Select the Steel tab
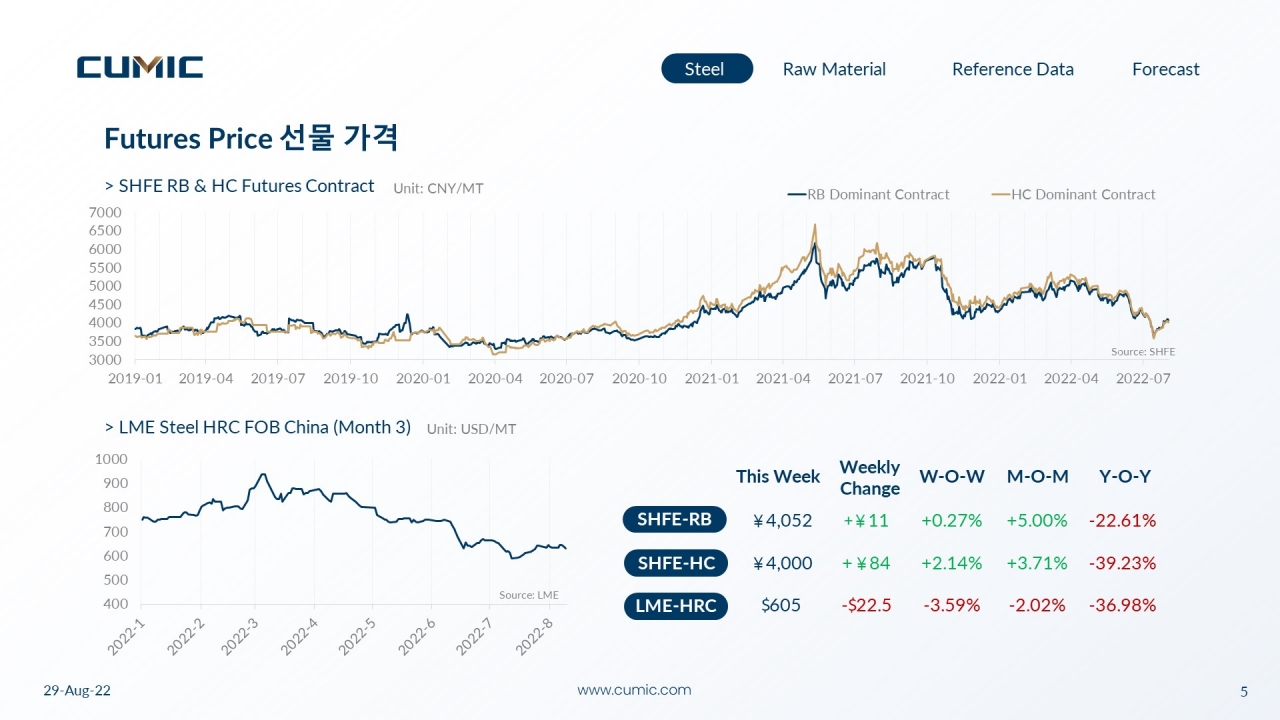The width and height of the screenshot is (1280, 720). click(707, 68)
